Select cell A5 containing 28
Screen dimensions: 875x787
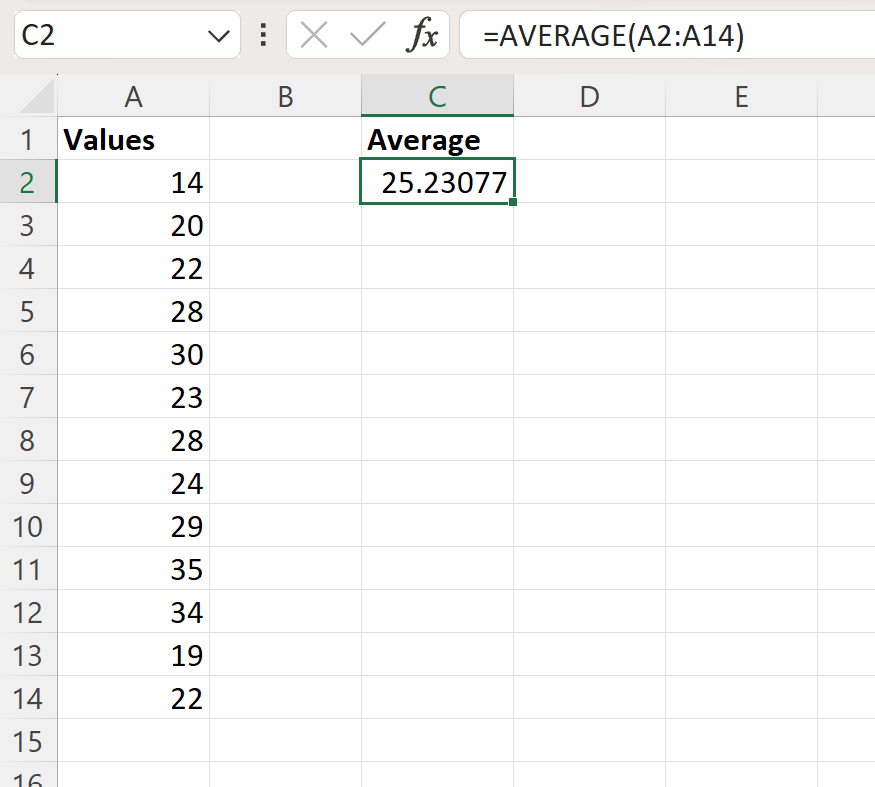[x=133, y=311]
